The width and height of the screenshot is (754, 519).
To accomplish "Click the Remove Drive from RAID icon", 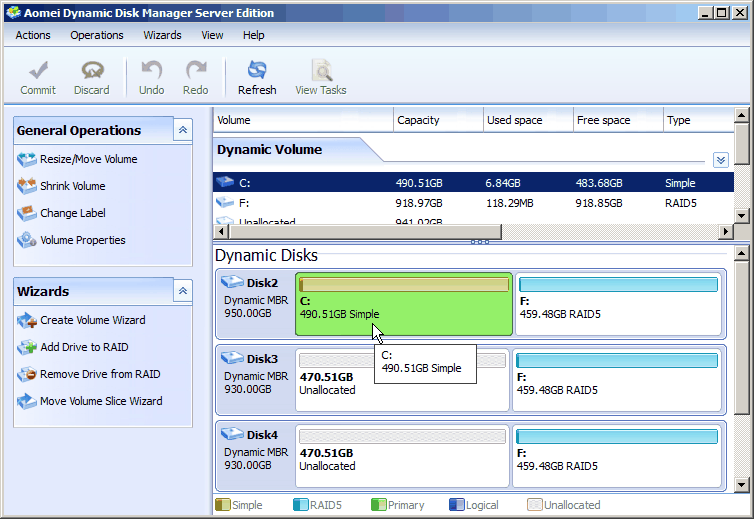I will click(27, 374).
